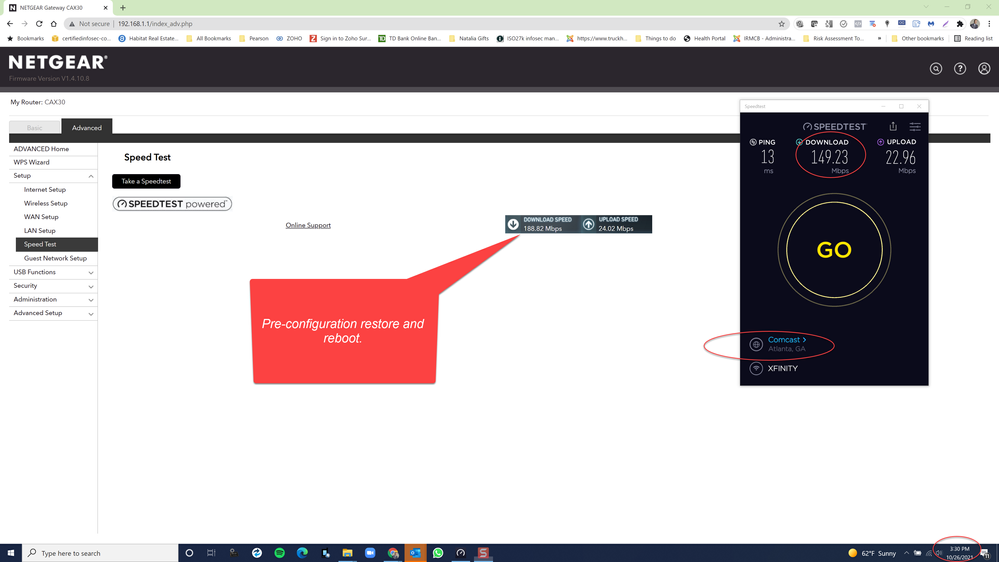Open the TD Bank Online bookmark
Viewport: 999px width, 562px height.
click(x=409, y=38)
